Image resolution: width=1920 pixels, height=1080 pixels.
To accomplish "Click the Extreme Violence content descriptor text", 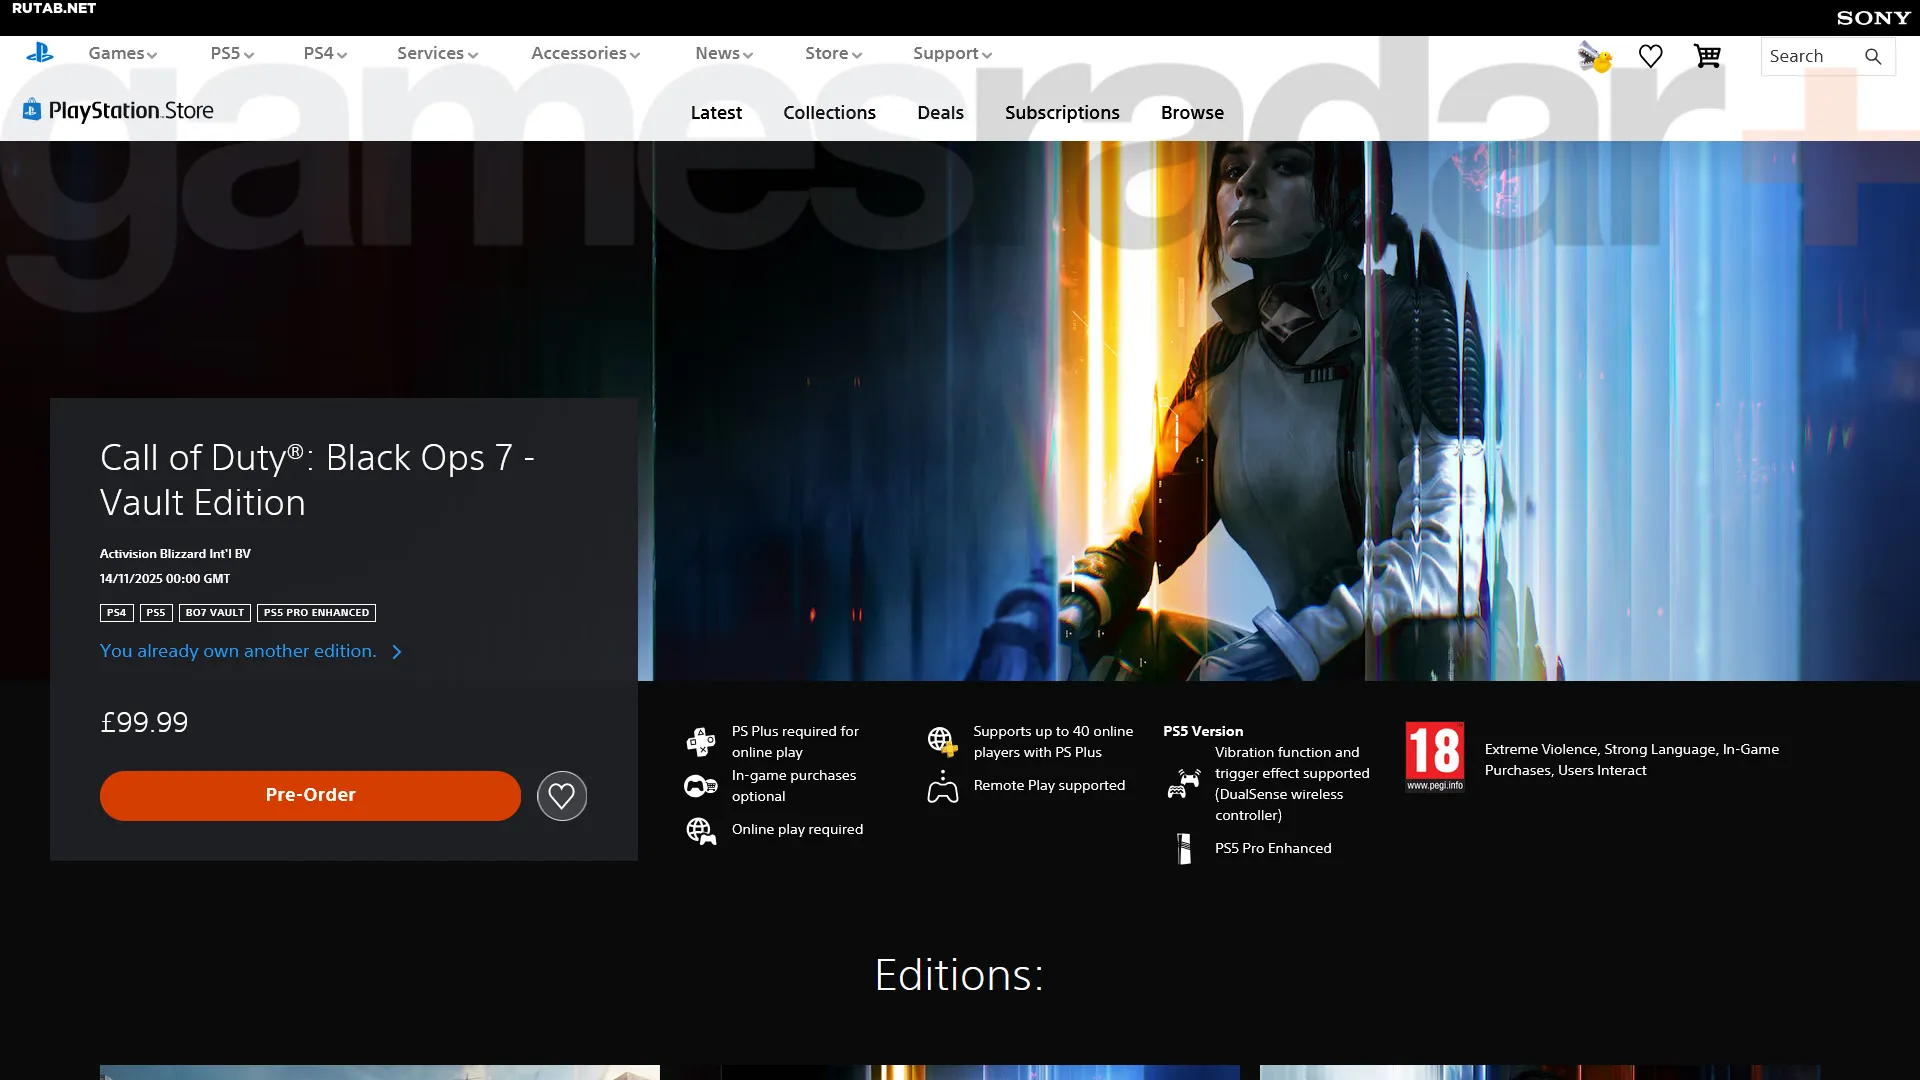I will coord(1632,760).
